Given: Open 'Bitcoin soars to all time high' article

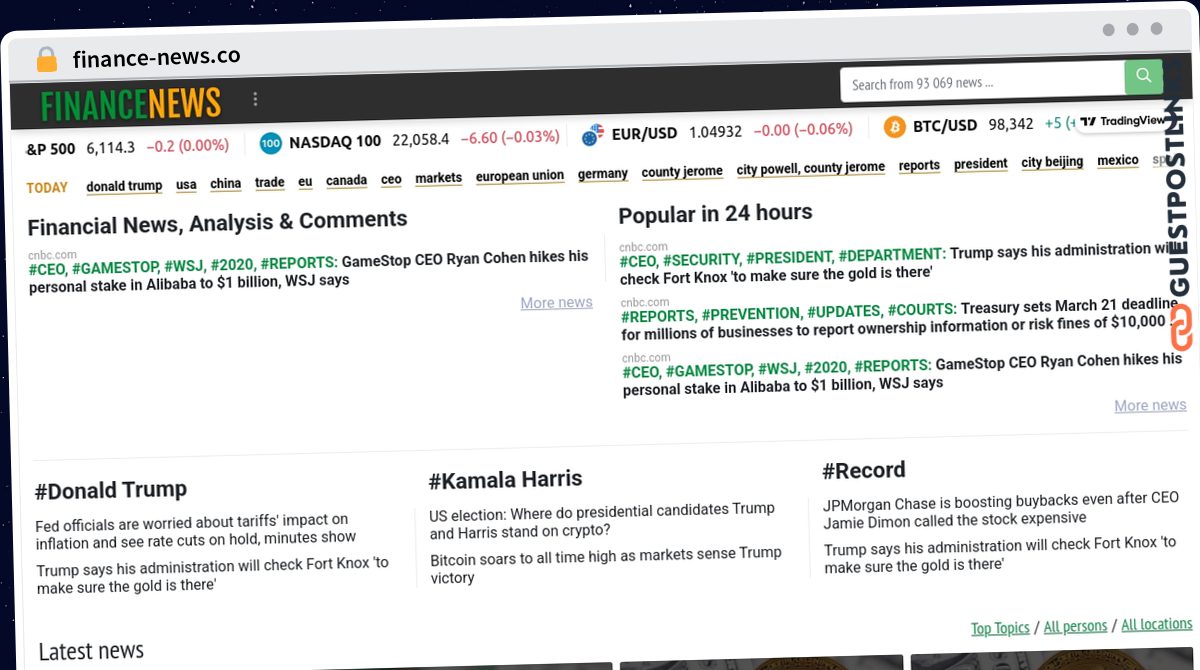Looking at the screenshot, I should (x=606, y=564).
